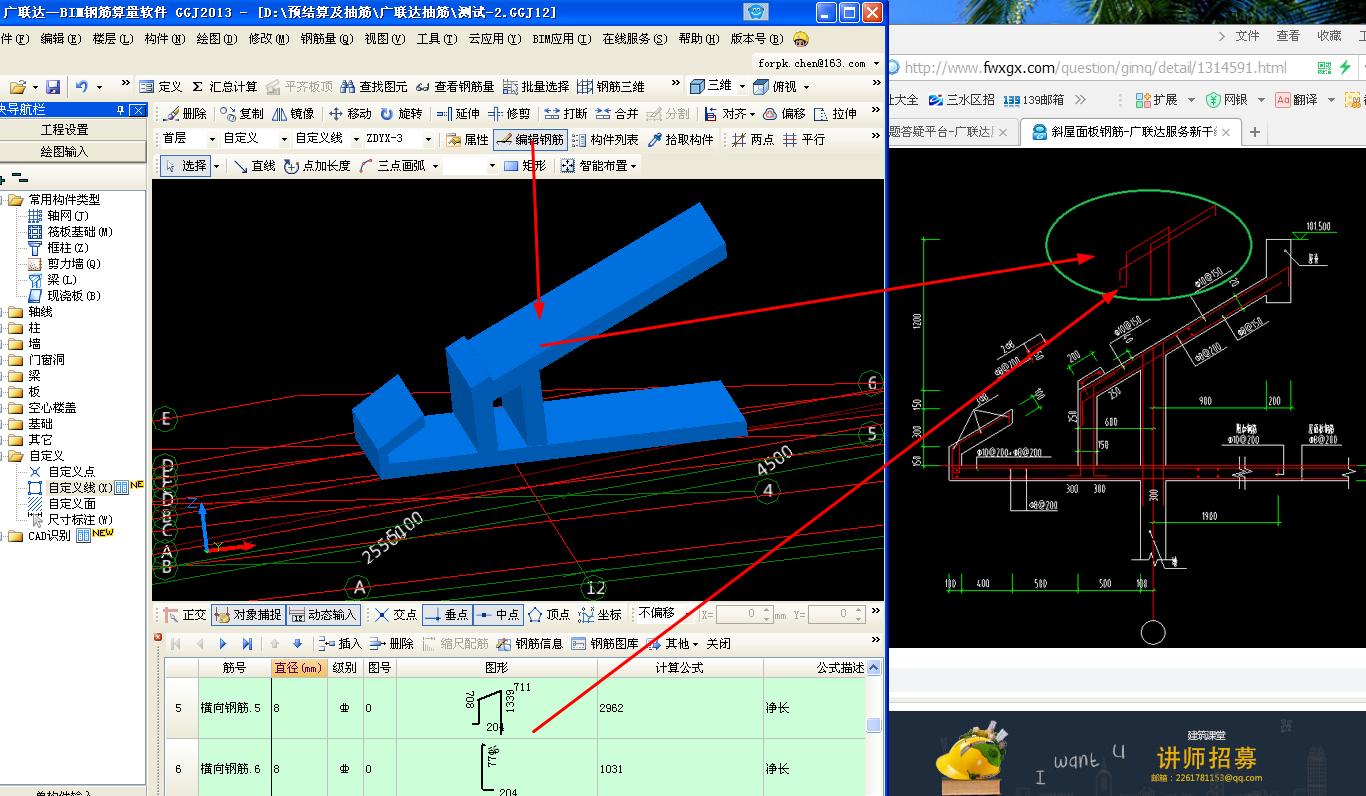Select 直线 line drawing tool
The width and height of the screenshot is (1366, 796).
(255, 166)
